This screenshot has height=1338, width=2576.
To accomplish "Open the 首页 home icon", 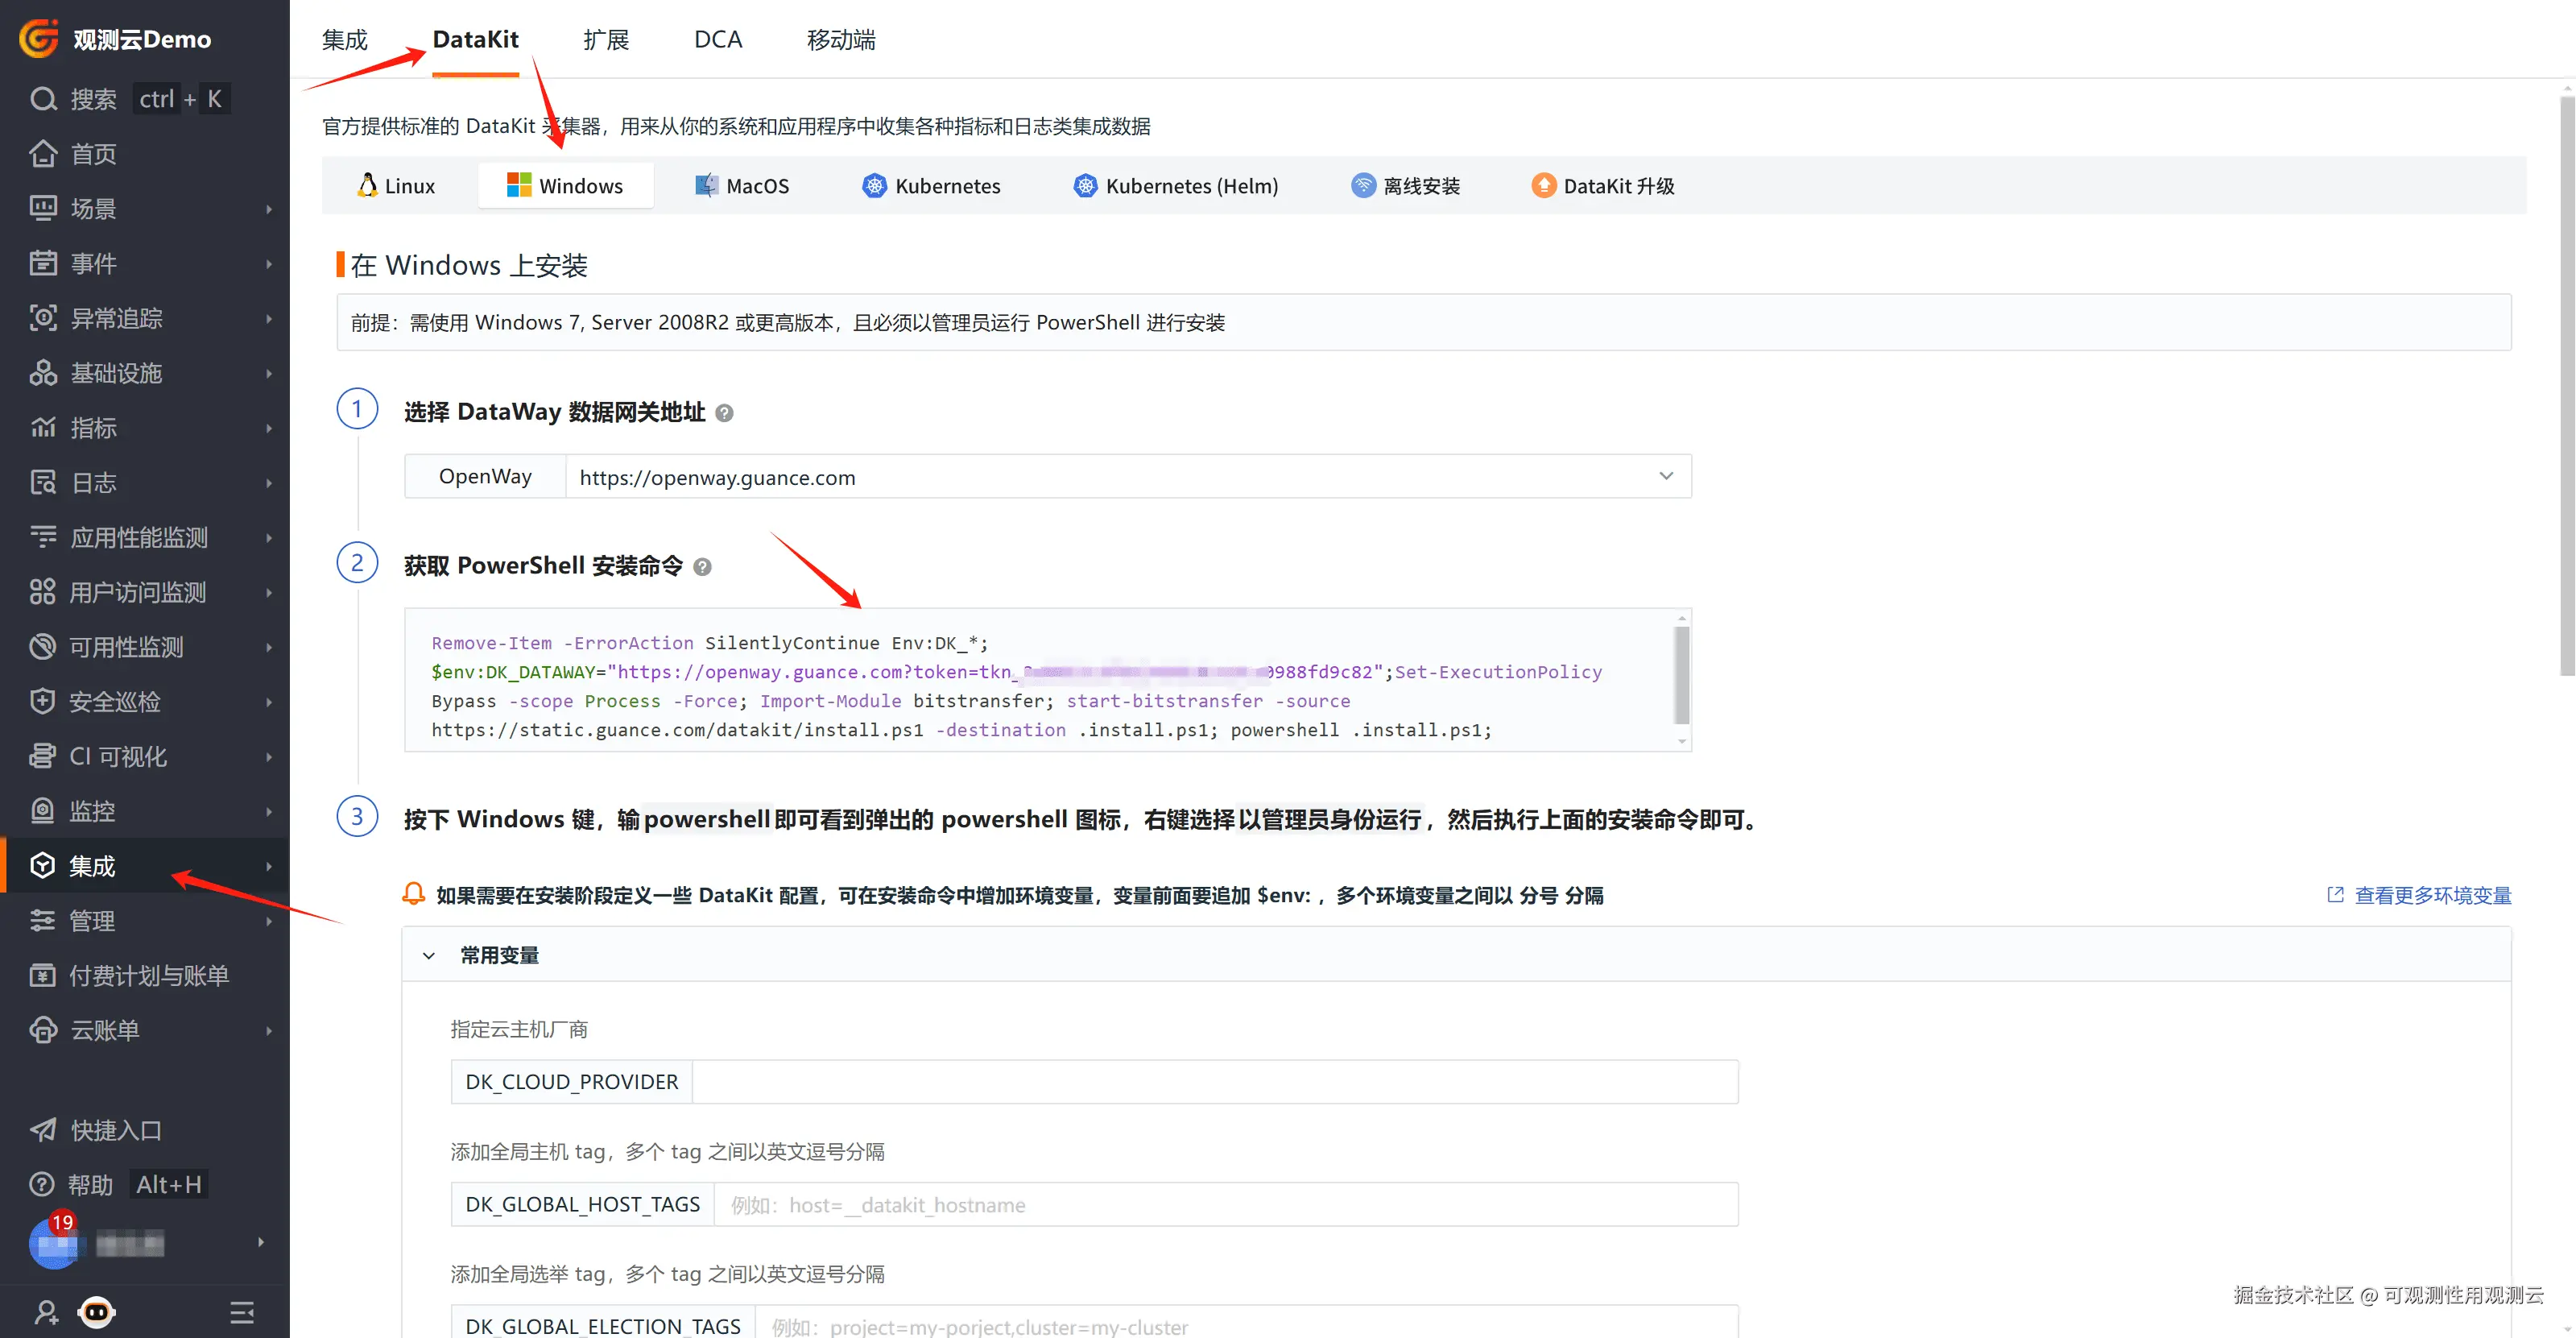I will coord(43,154).
